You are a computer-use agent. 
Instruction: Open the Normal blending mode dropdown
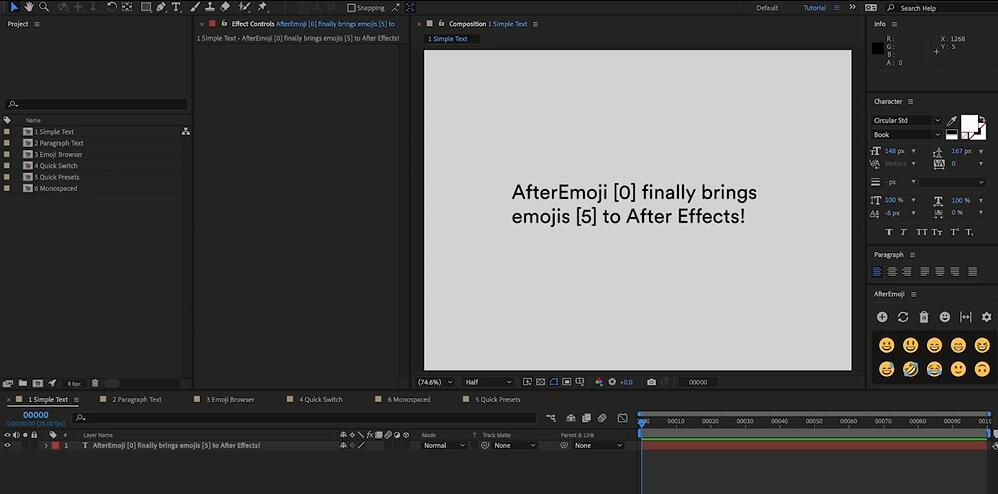[x=444, y=446]
